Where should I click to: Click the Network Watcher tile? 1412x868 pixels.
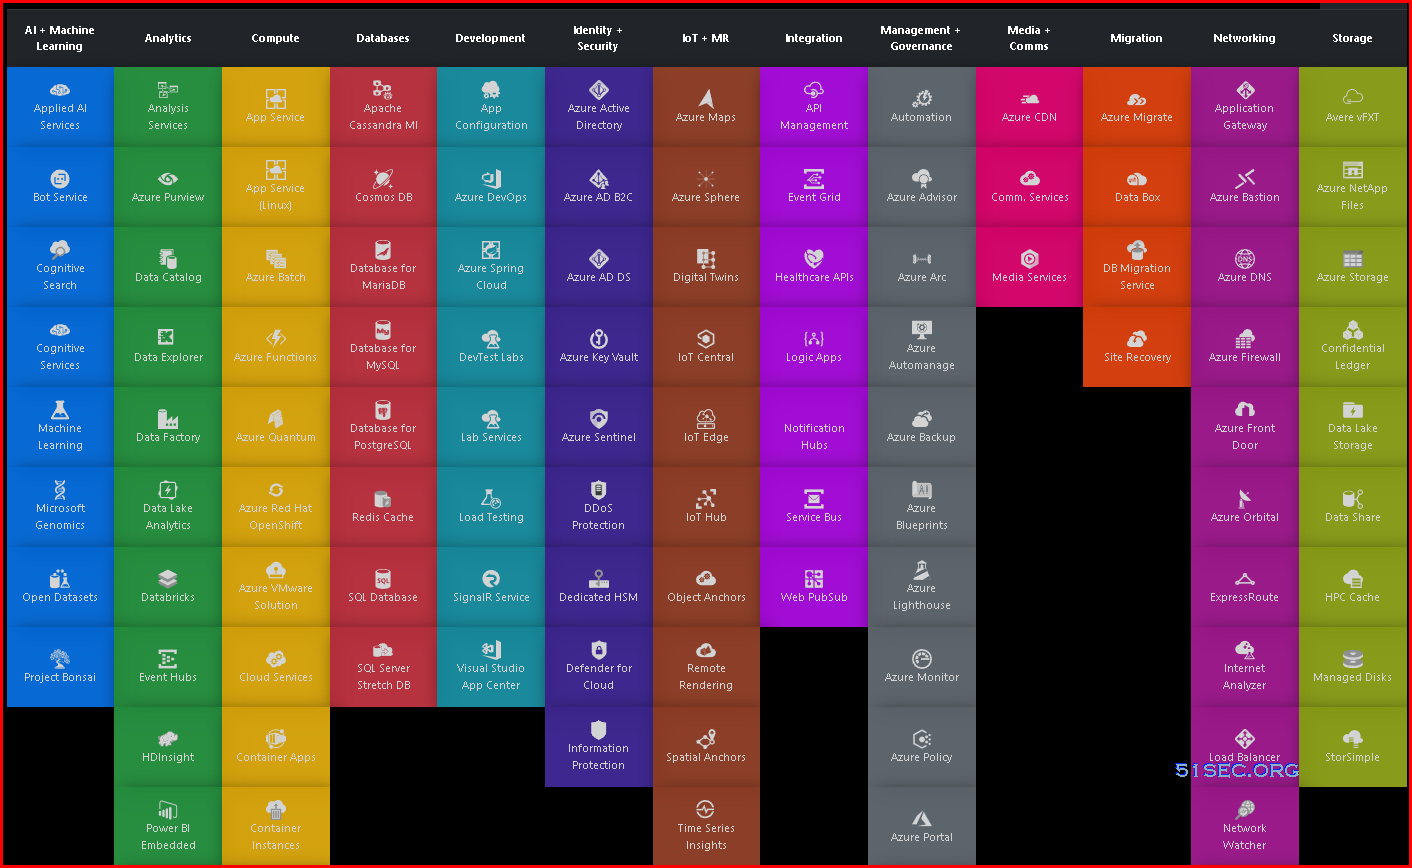pyautogui.click(x=1245, y=827)
